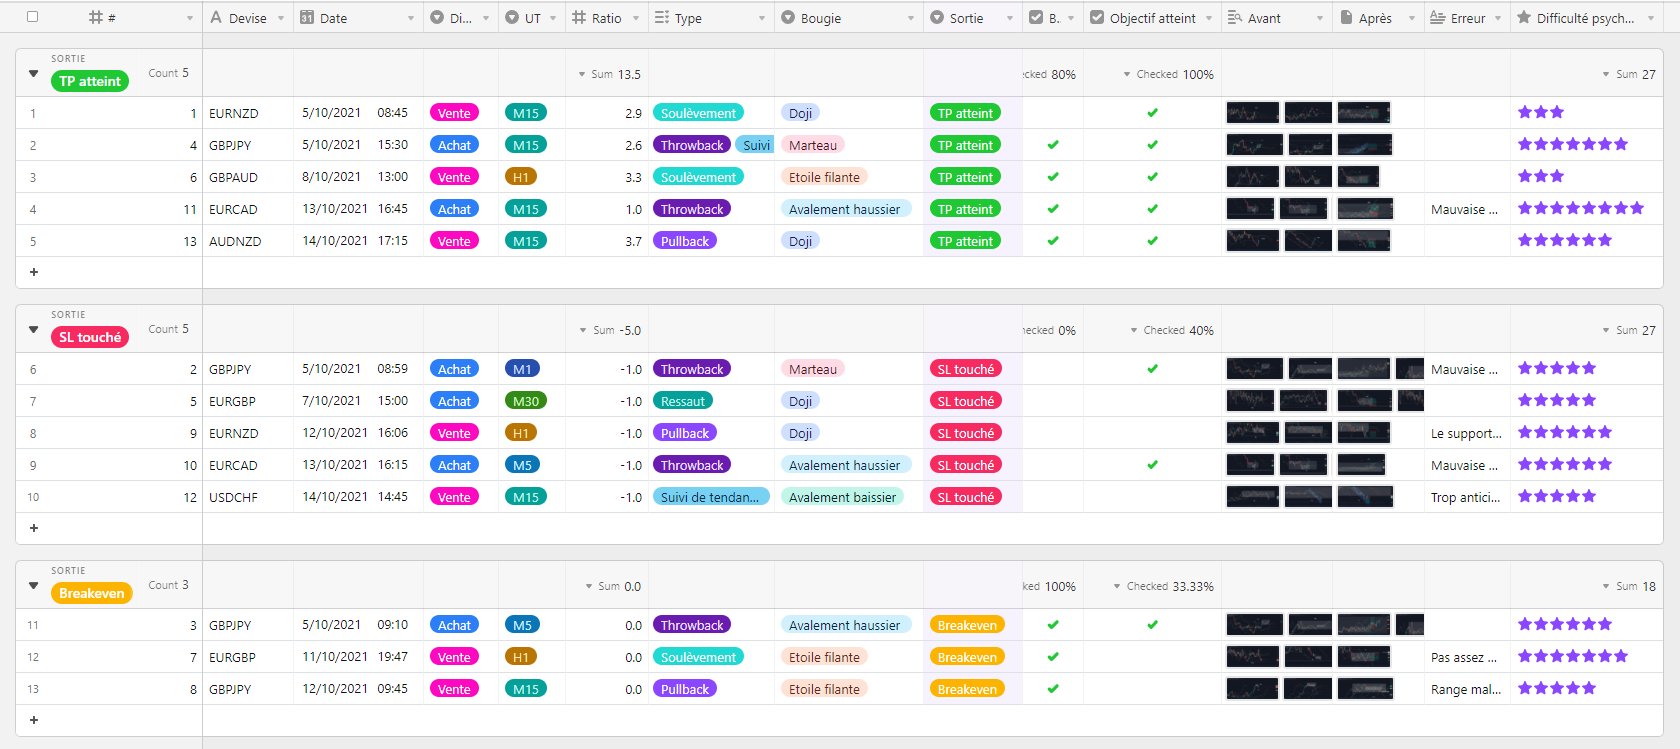Screen dimensions: 1680x749
Task: Add a record to the TP atteint group
Action: point(34,272)
